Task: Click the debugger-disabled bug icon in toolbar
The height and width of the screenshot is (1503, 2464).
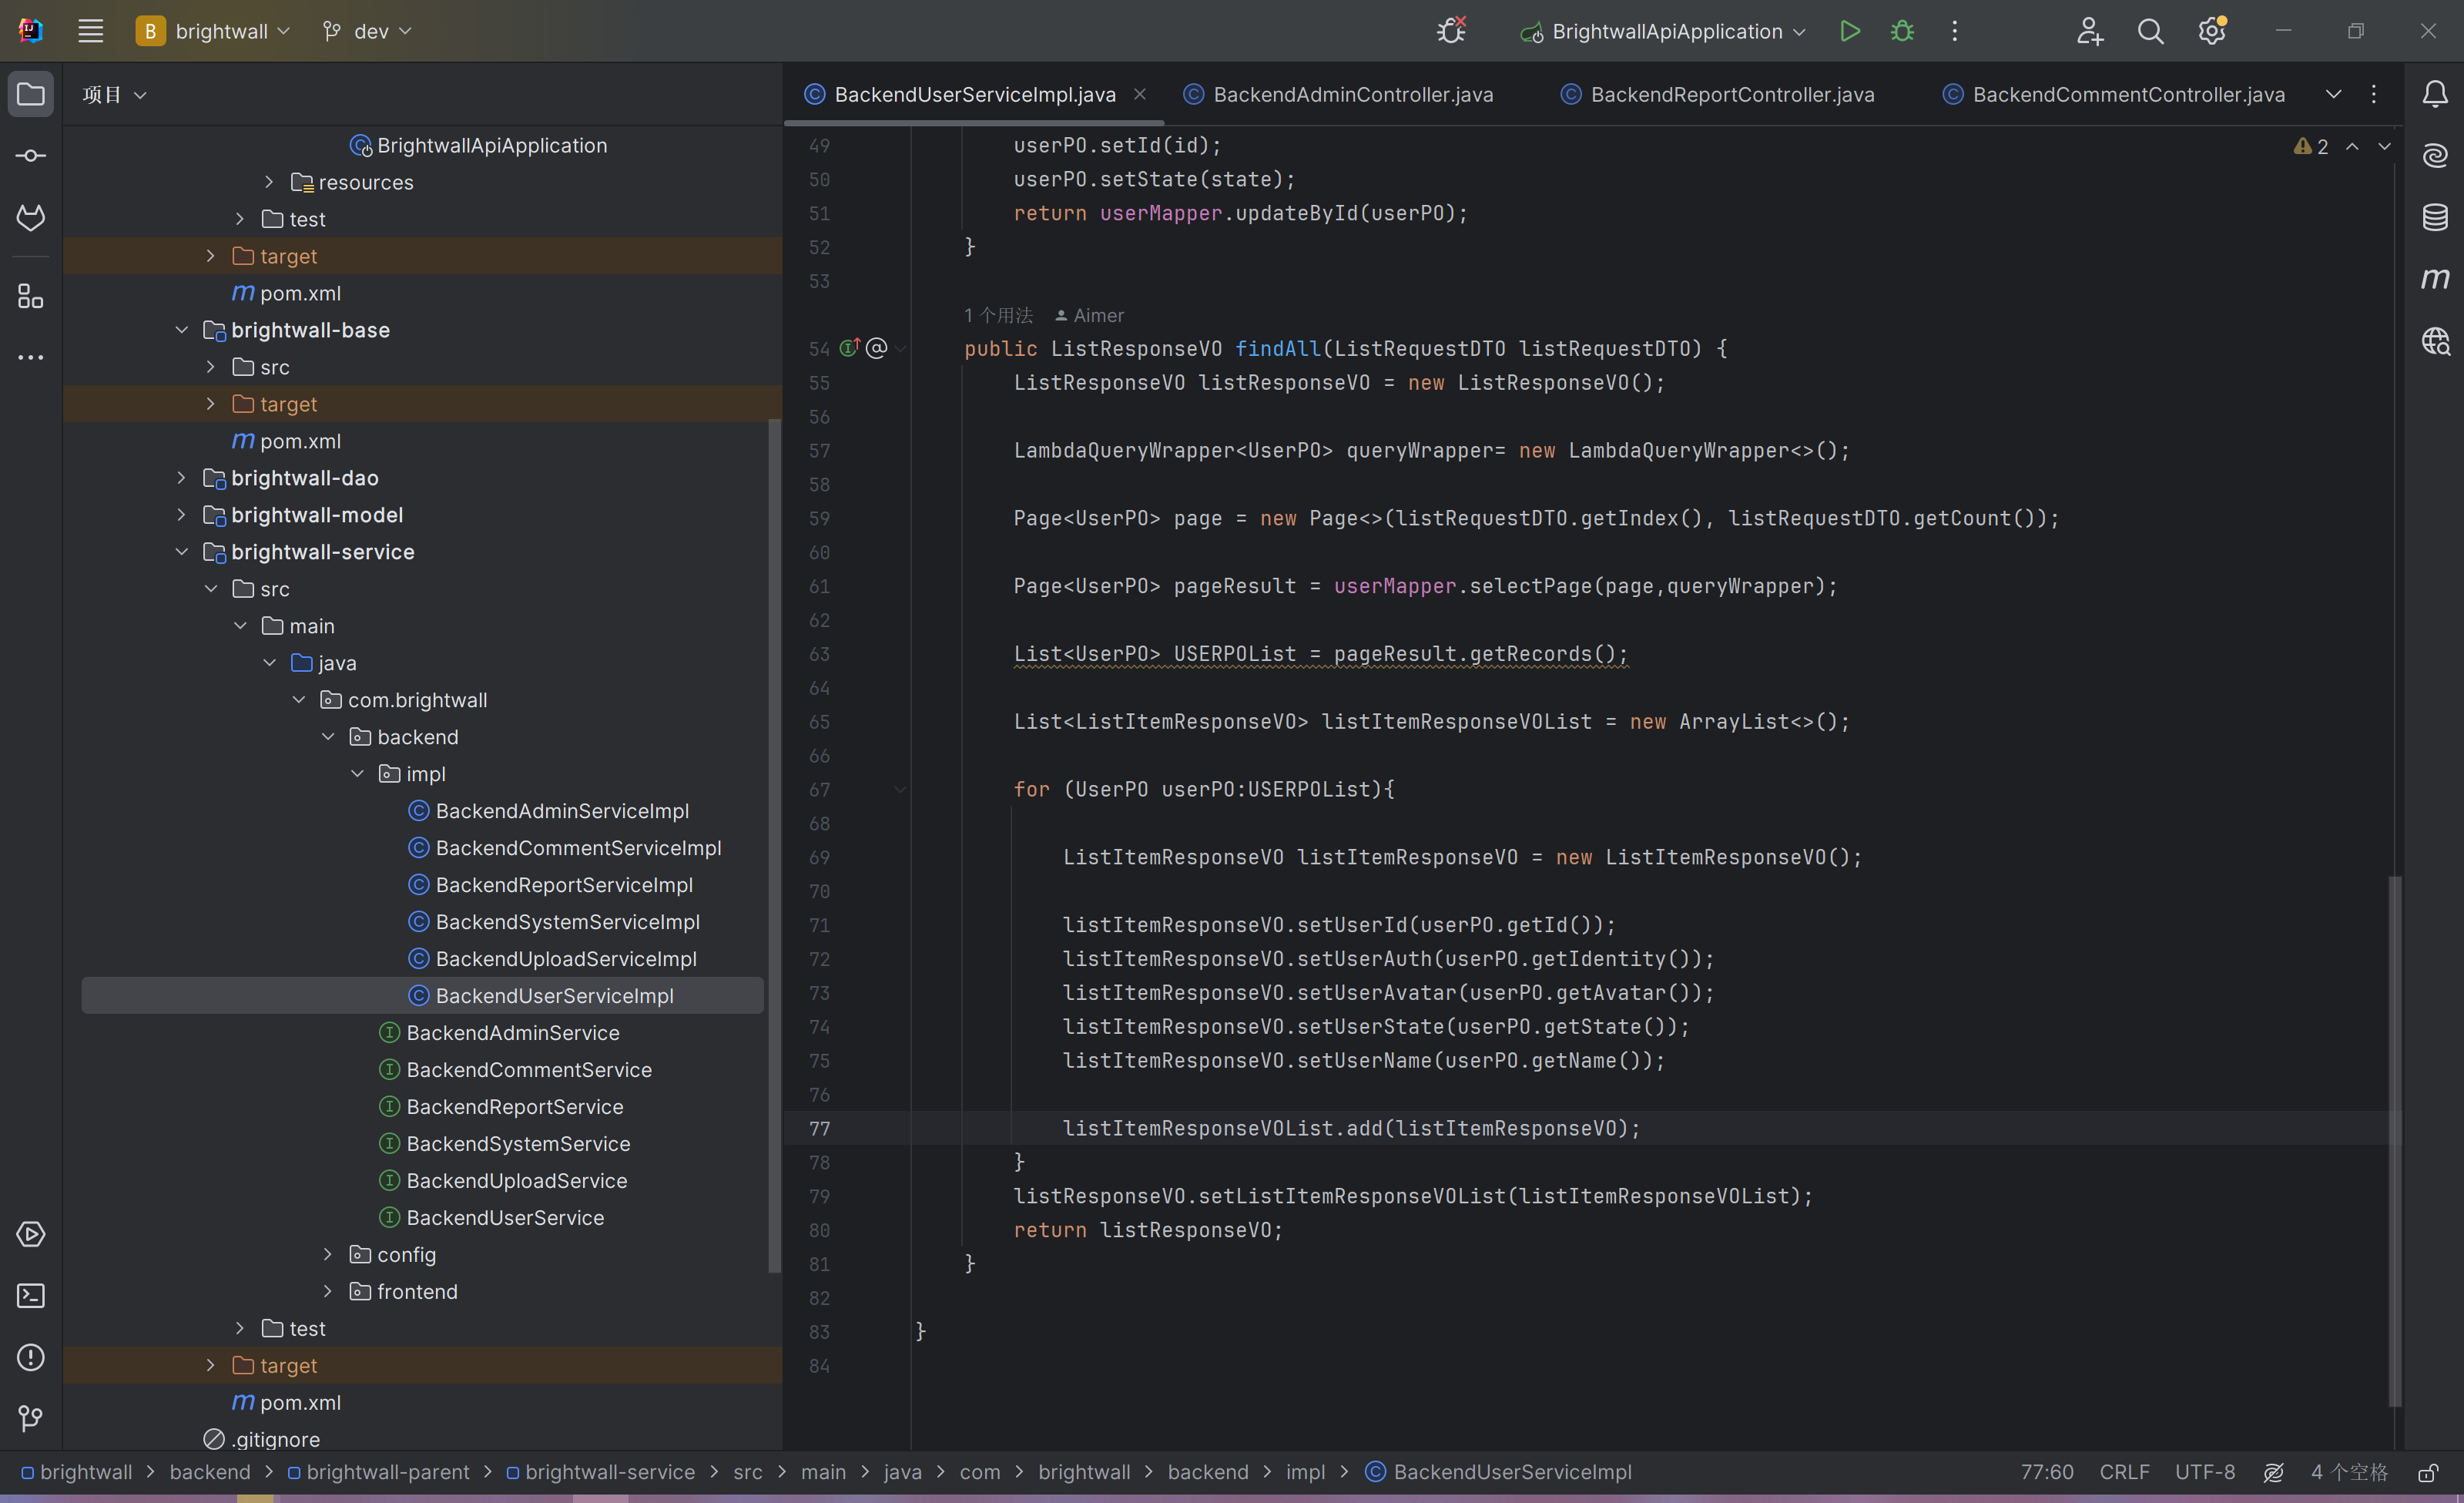Action: point(1451,31)
